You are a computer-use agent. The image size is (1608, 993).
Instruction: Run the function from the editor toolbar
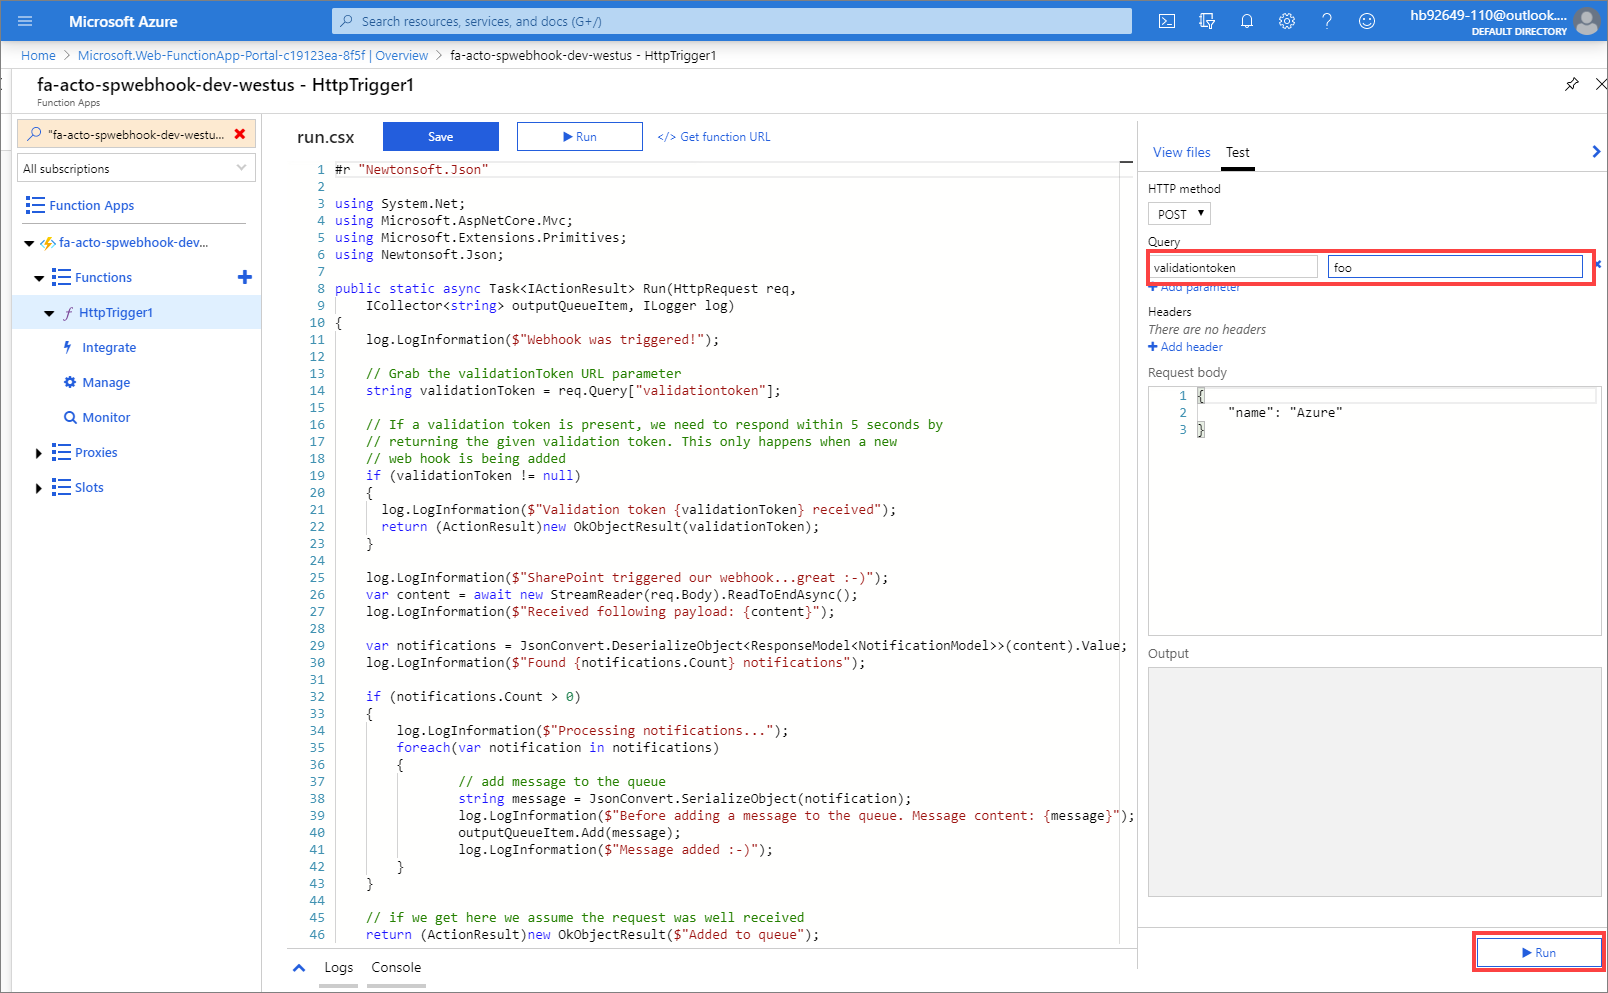[x=580, y=137]
